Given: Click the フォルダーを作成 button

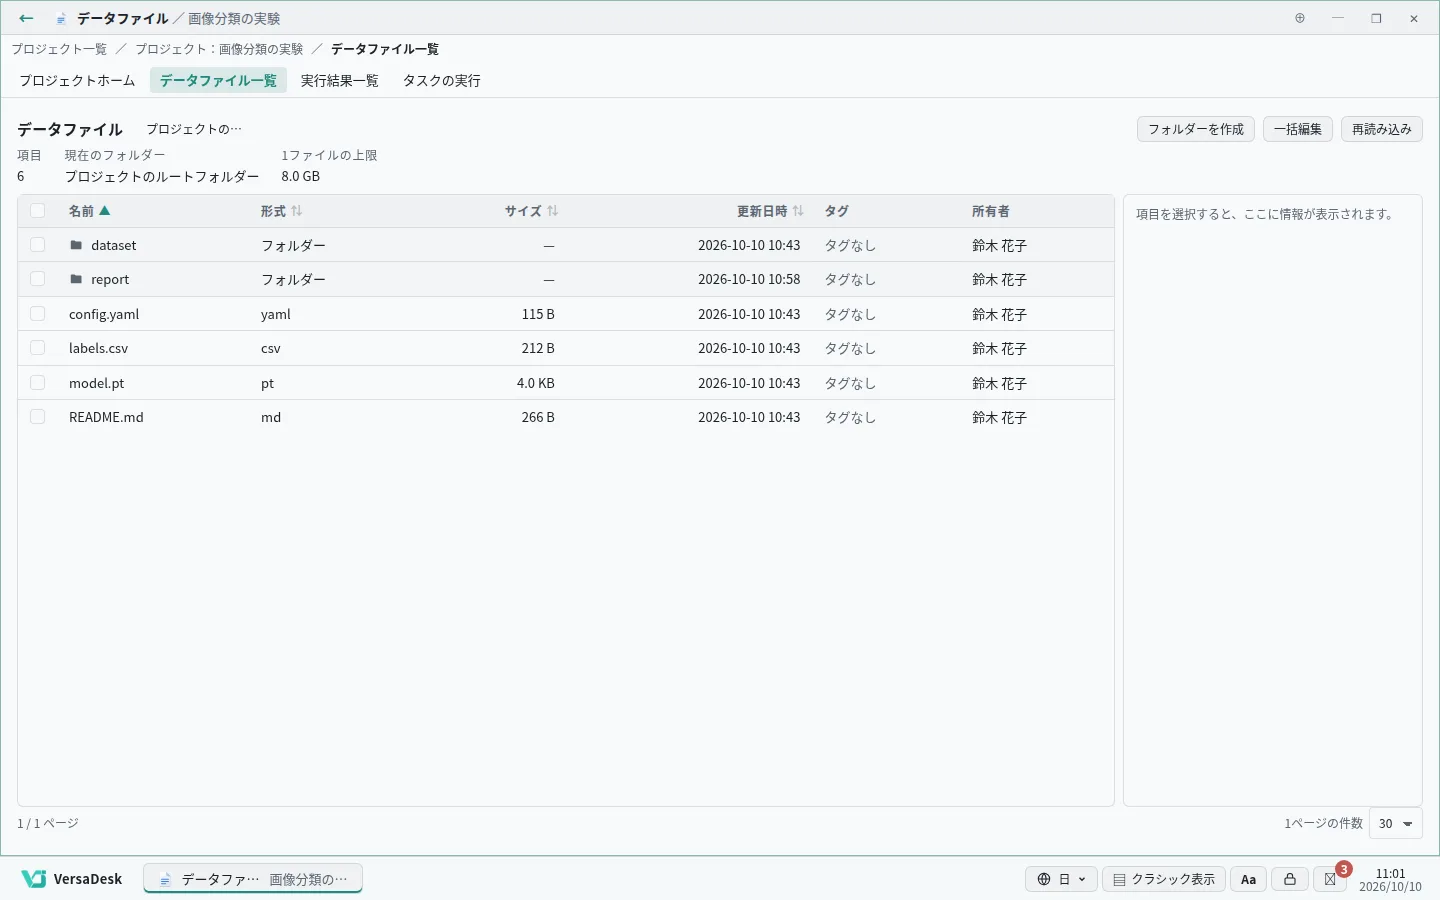Looking at the screenshot, I should point(1196,129).
